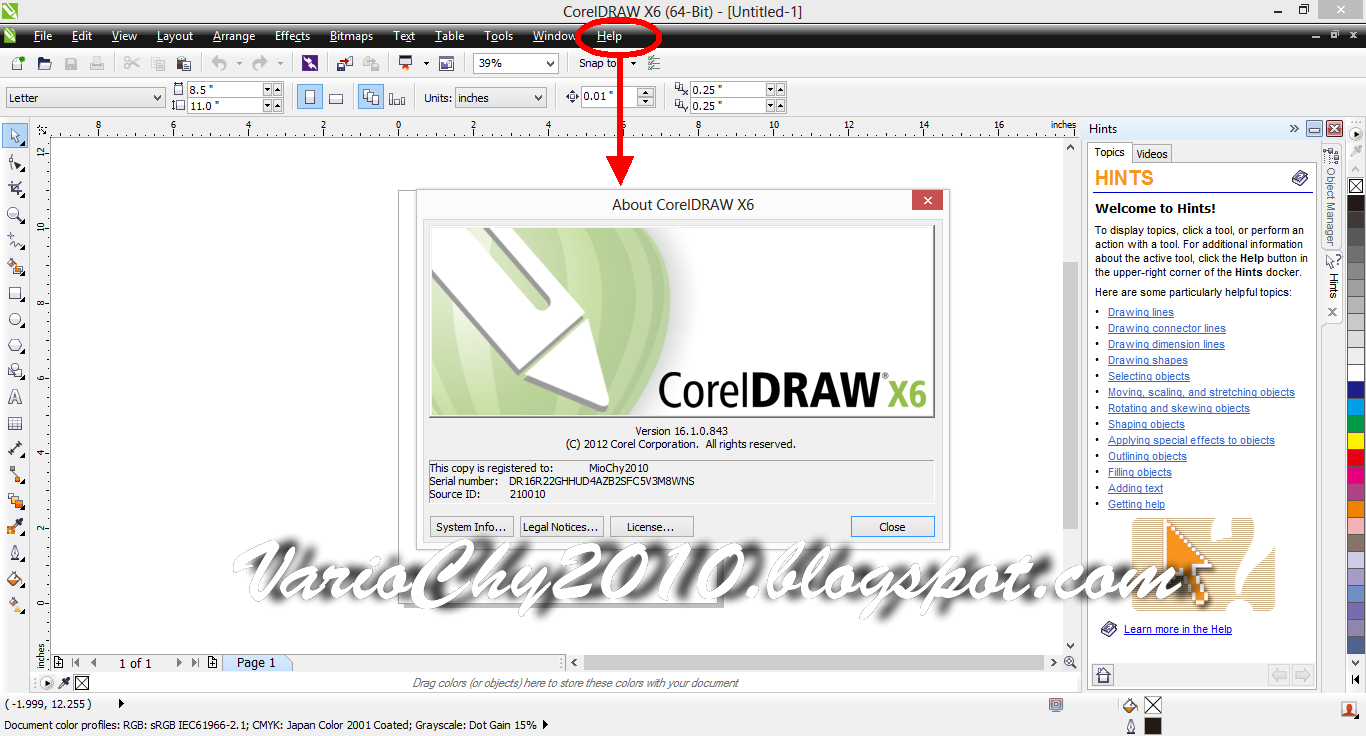Click zoom magnifier icon at scrollbar corner

(1070, 662)
